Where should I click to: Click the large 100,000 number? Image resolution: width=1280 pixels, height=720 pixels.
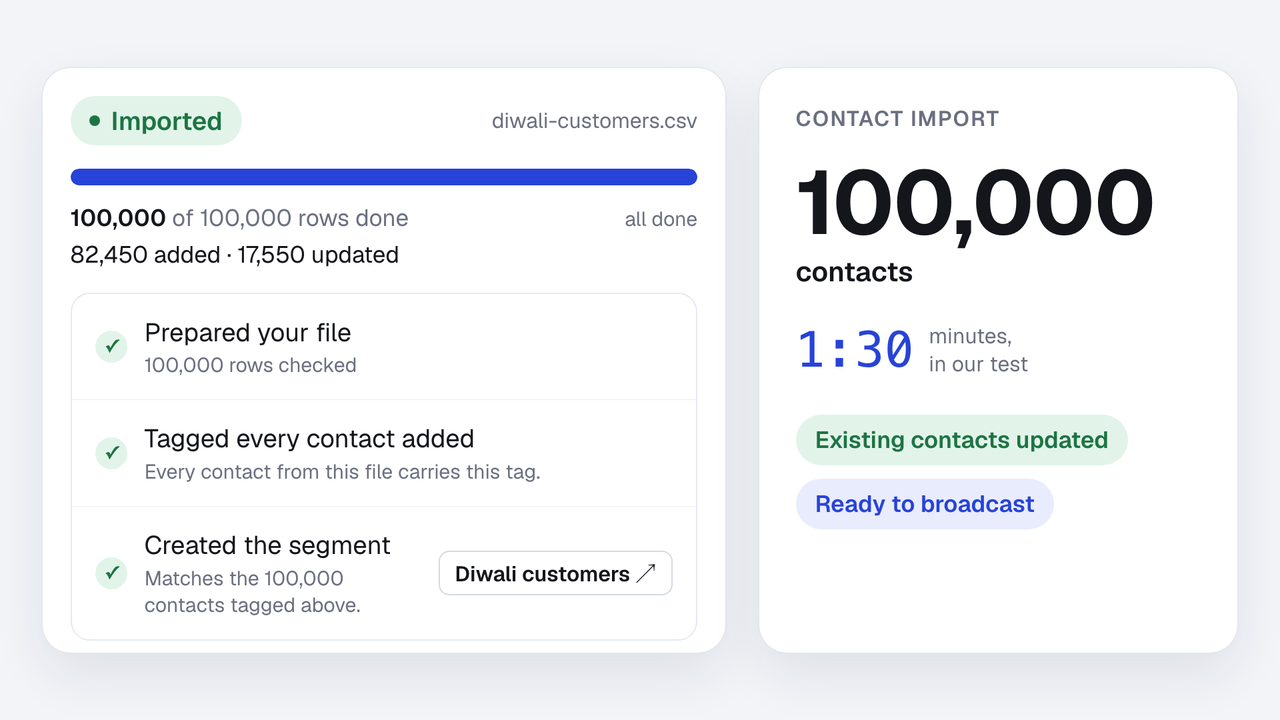pyautogui.click(x=975, y=205)
